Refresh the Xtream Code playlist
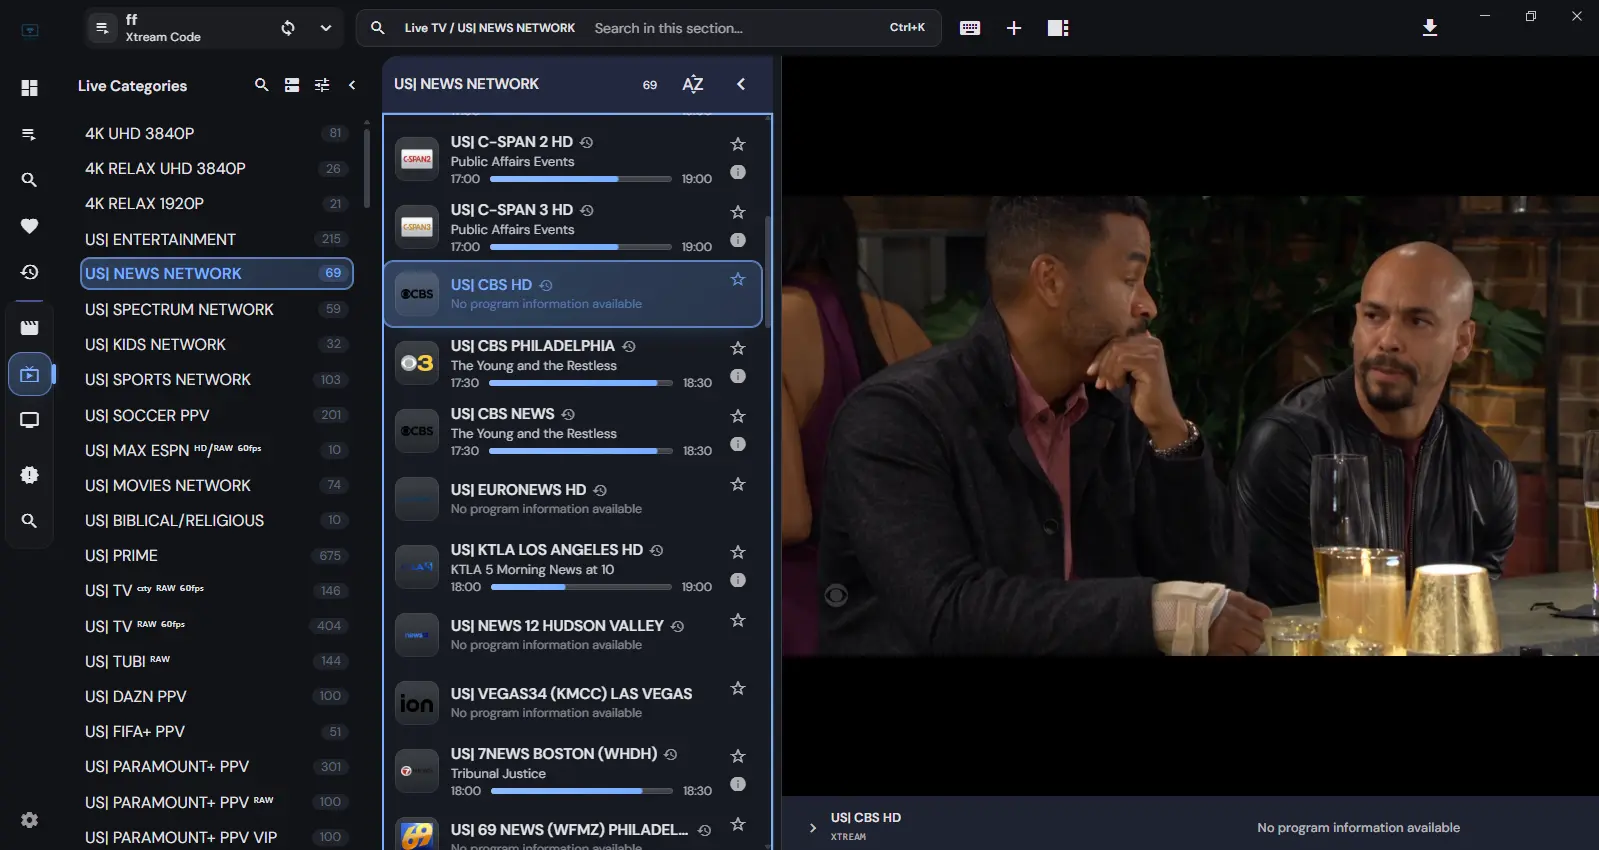The height and width of the screenshot is (850, 1599). (x=288, y=28)
